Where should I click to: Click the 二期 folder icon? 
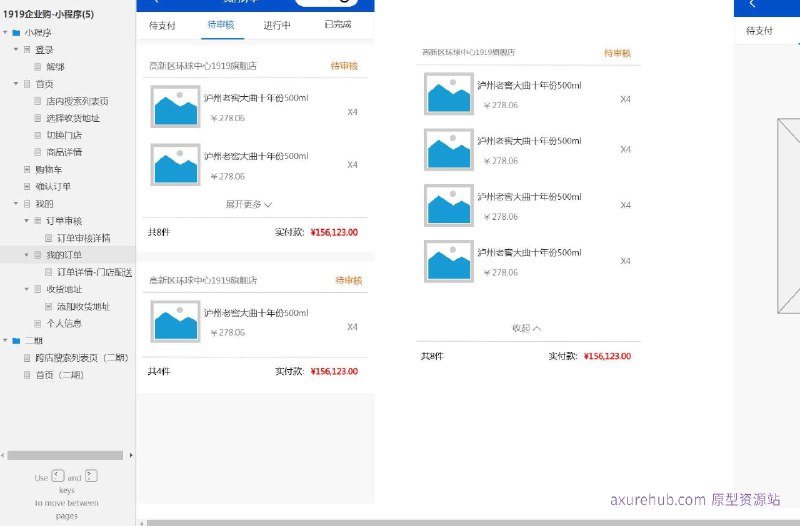pyautogui.click(x=16, y=340)
